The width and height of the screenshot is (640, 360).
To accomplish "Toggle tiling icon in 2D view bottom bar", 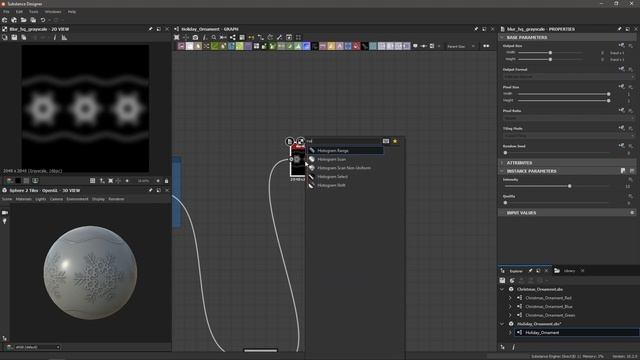I will [x=93, y=180].
